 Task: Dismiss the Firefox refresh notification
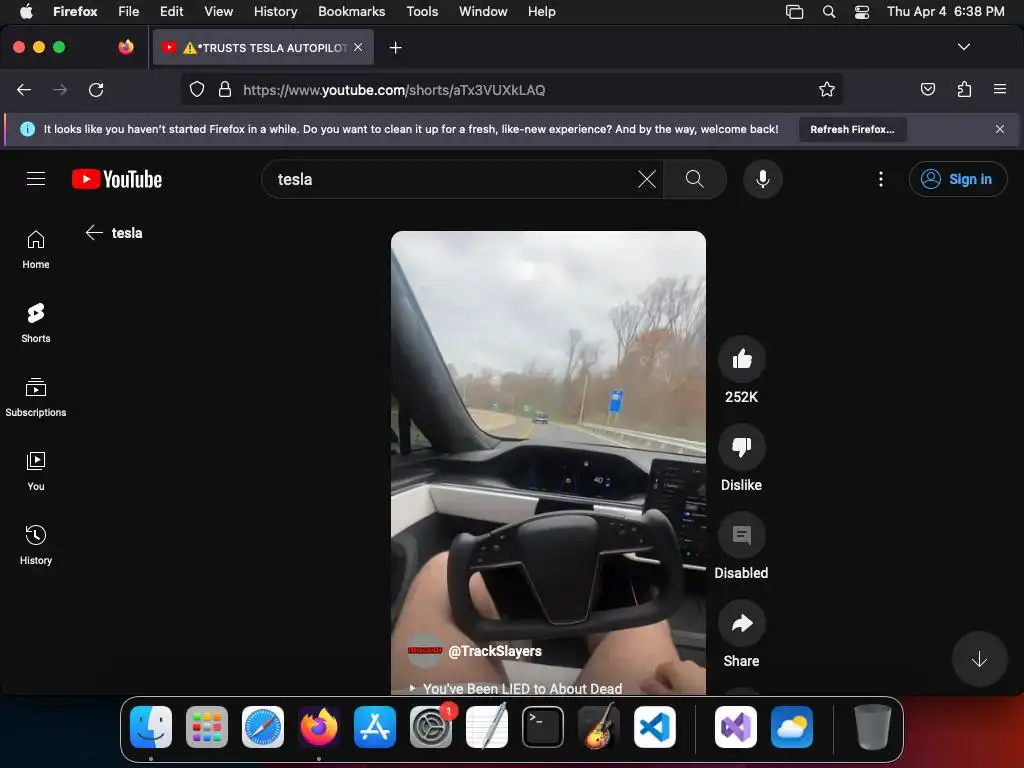click(1000, 129)
